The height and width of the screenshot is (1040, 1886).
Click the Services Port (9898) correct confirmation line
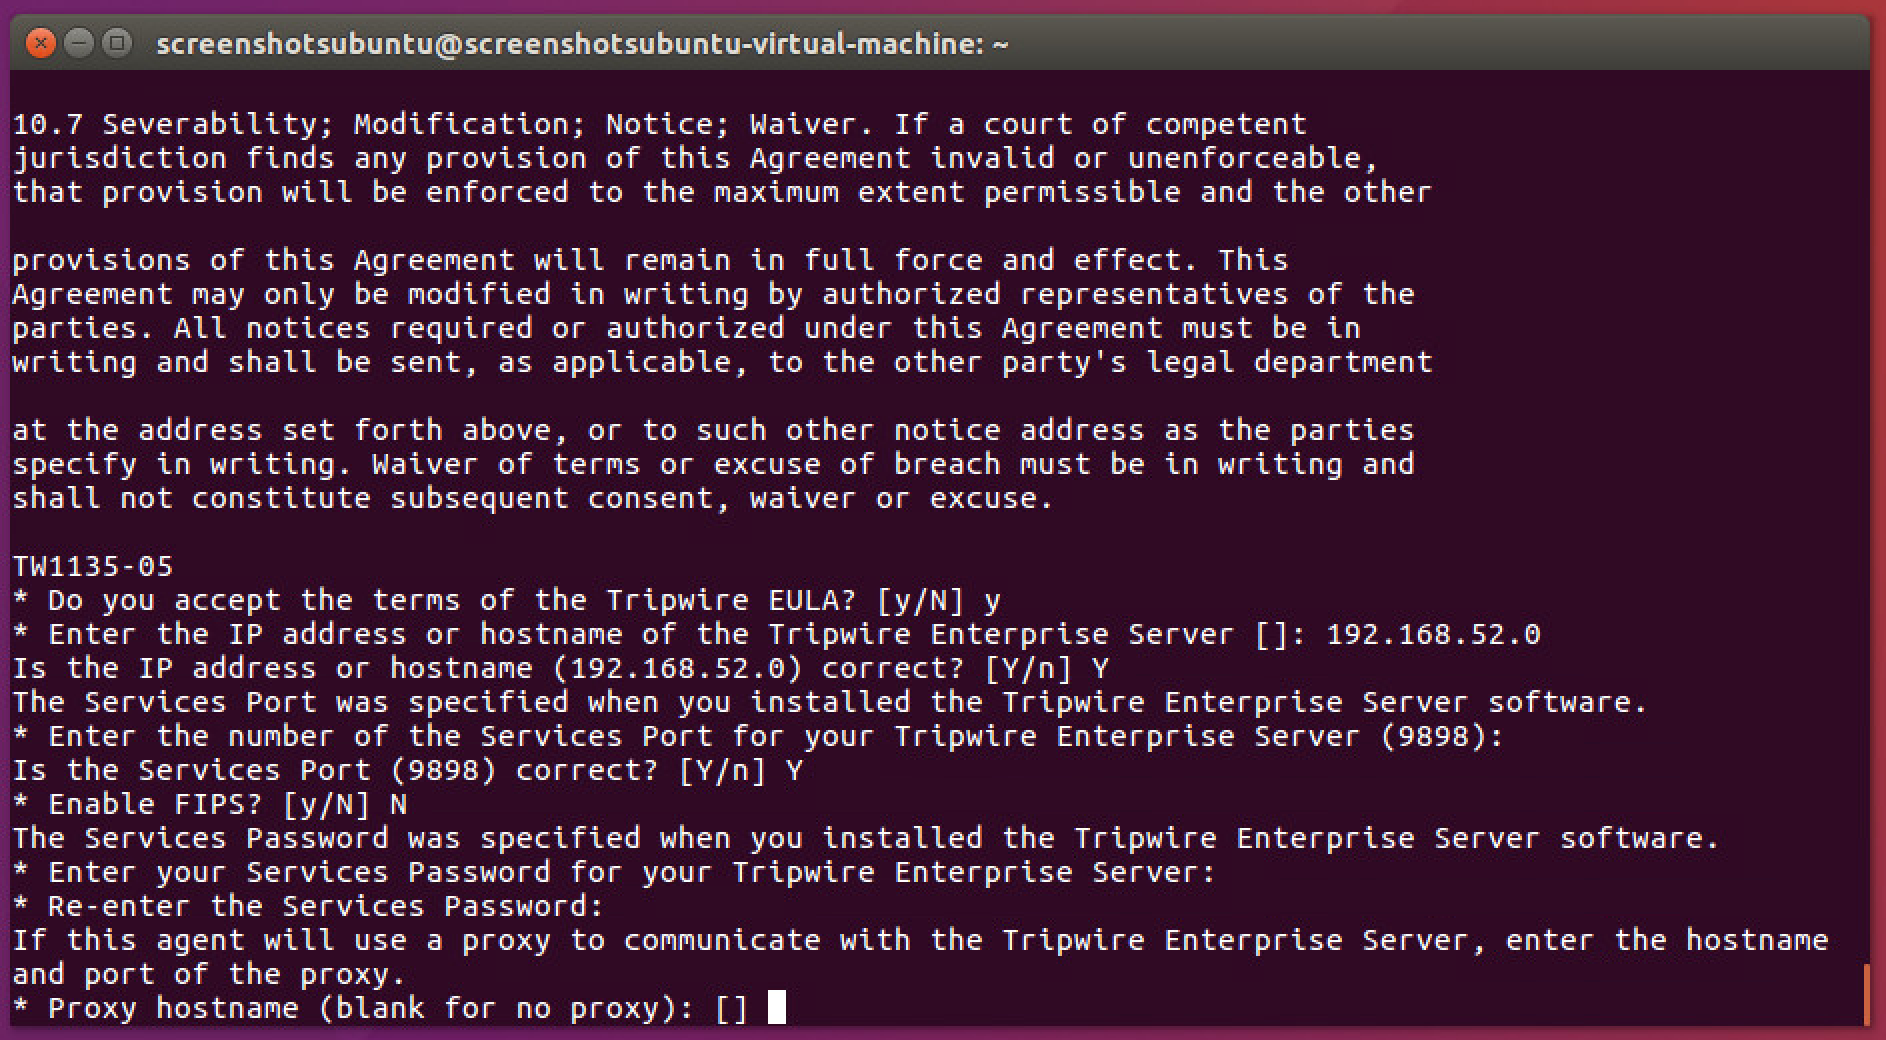[x=407, y=770]
